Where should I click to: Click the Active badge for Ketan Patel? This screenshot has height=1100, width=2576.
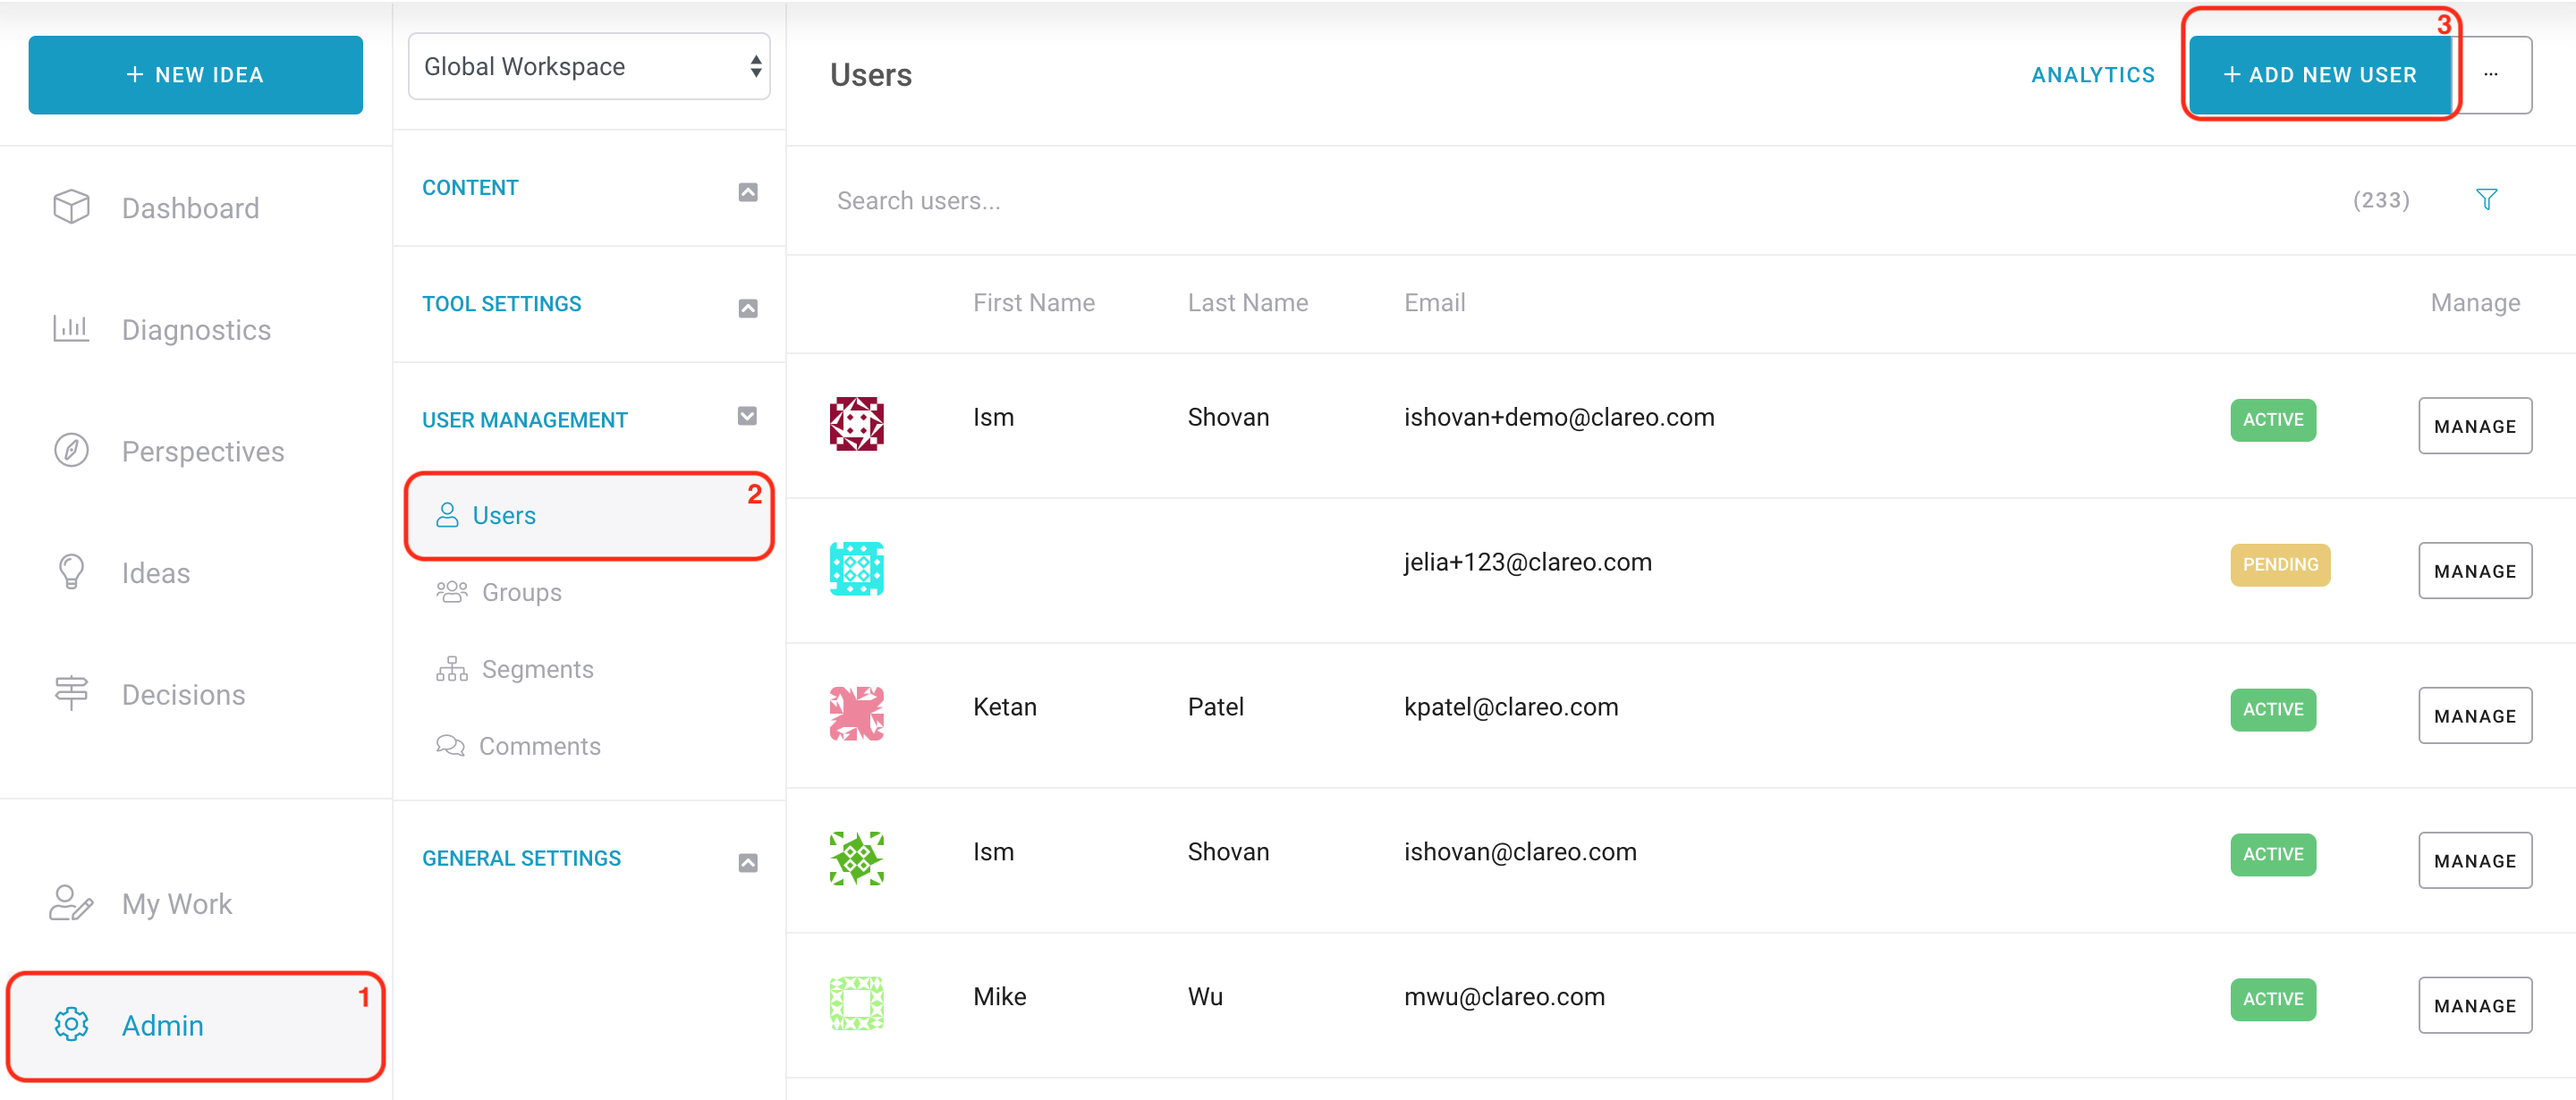[2273, 710]
